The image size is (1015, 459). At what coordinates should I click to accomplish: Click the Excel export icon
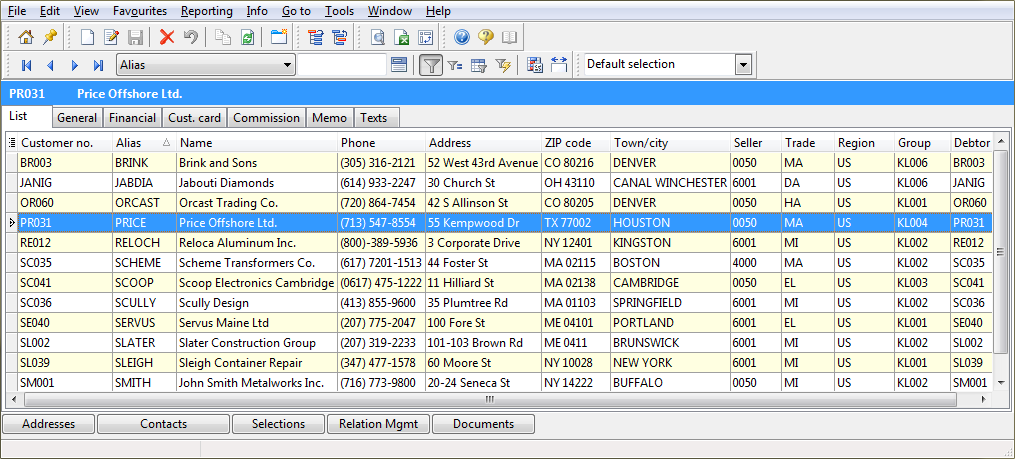[x=402, y=37]
